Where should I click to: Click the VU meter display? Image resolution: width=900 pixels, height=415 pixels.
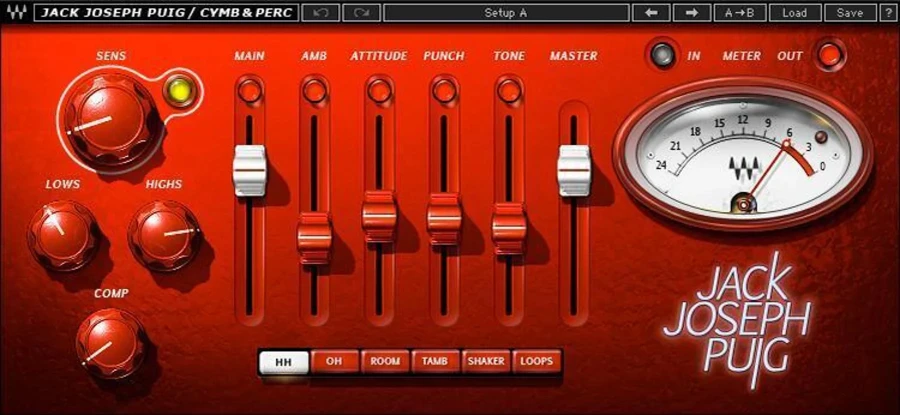743,154
